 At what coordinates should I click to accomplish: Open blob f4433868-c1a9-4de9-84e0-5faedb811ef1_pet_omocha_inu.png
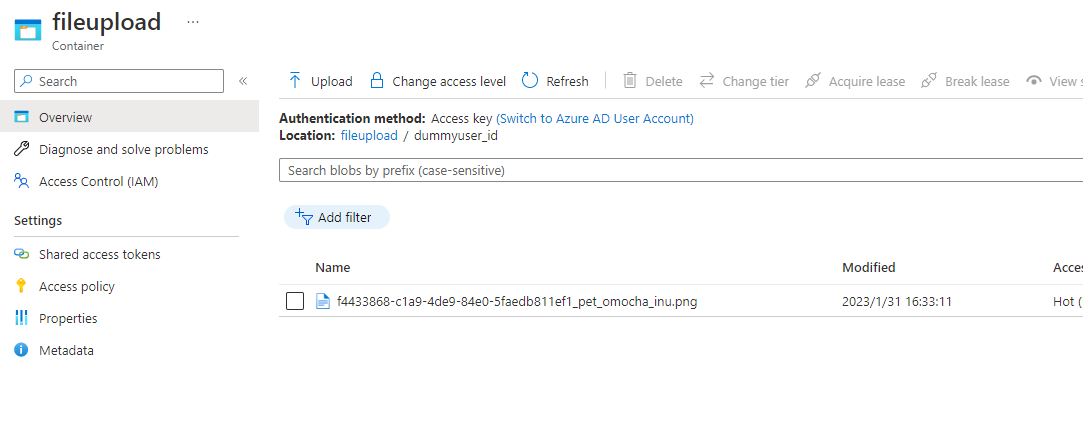point(517,302)
